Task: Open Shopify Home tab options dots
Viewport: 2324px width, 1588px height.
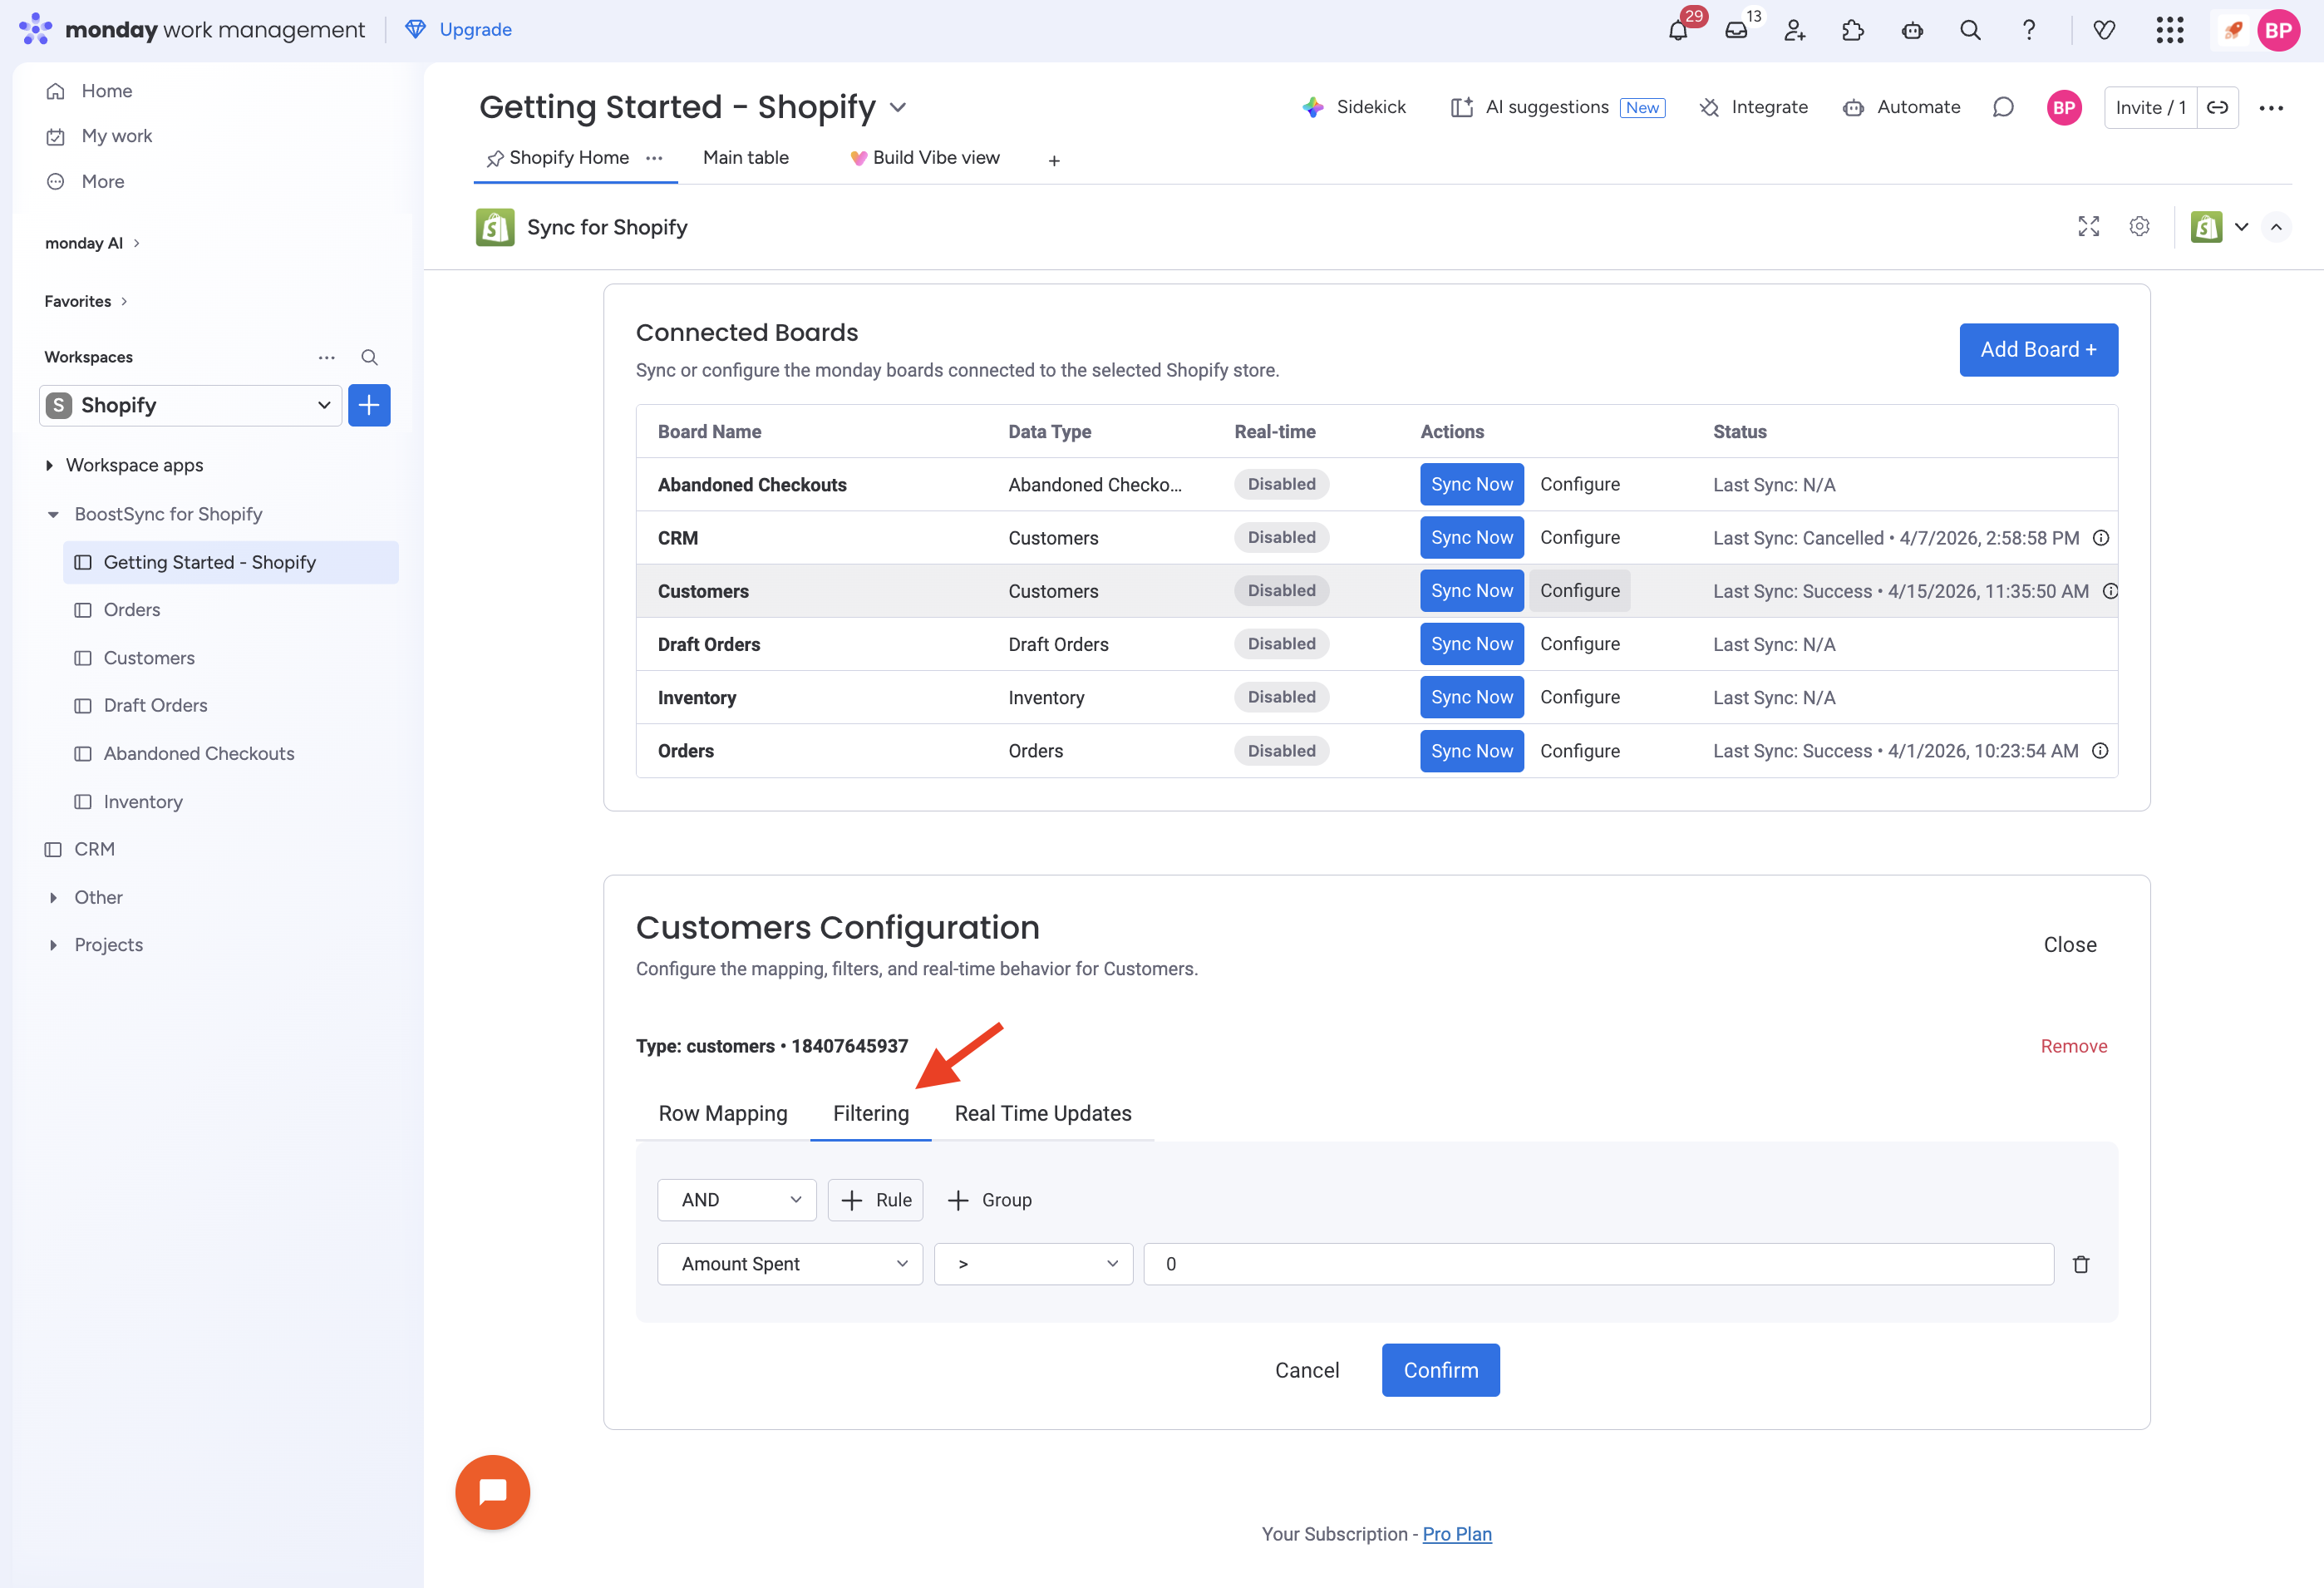Action: 654,158
